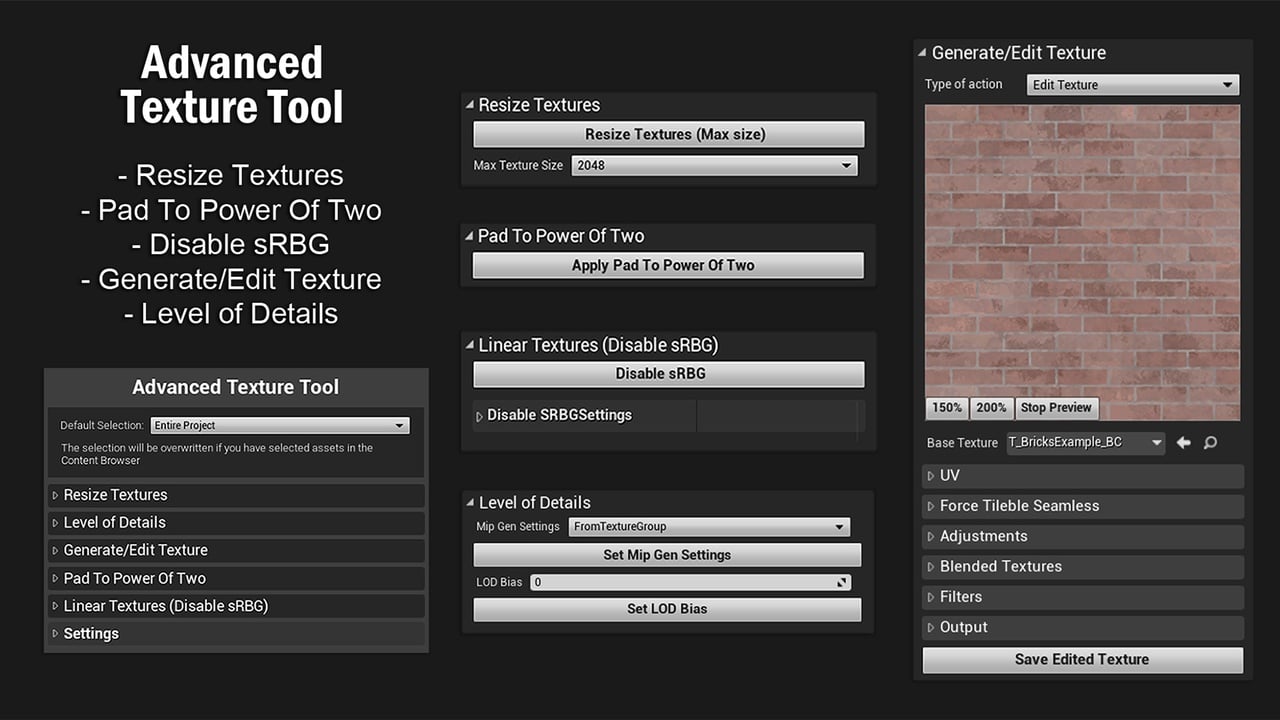Click Resize Textures (Max size)

667,134
